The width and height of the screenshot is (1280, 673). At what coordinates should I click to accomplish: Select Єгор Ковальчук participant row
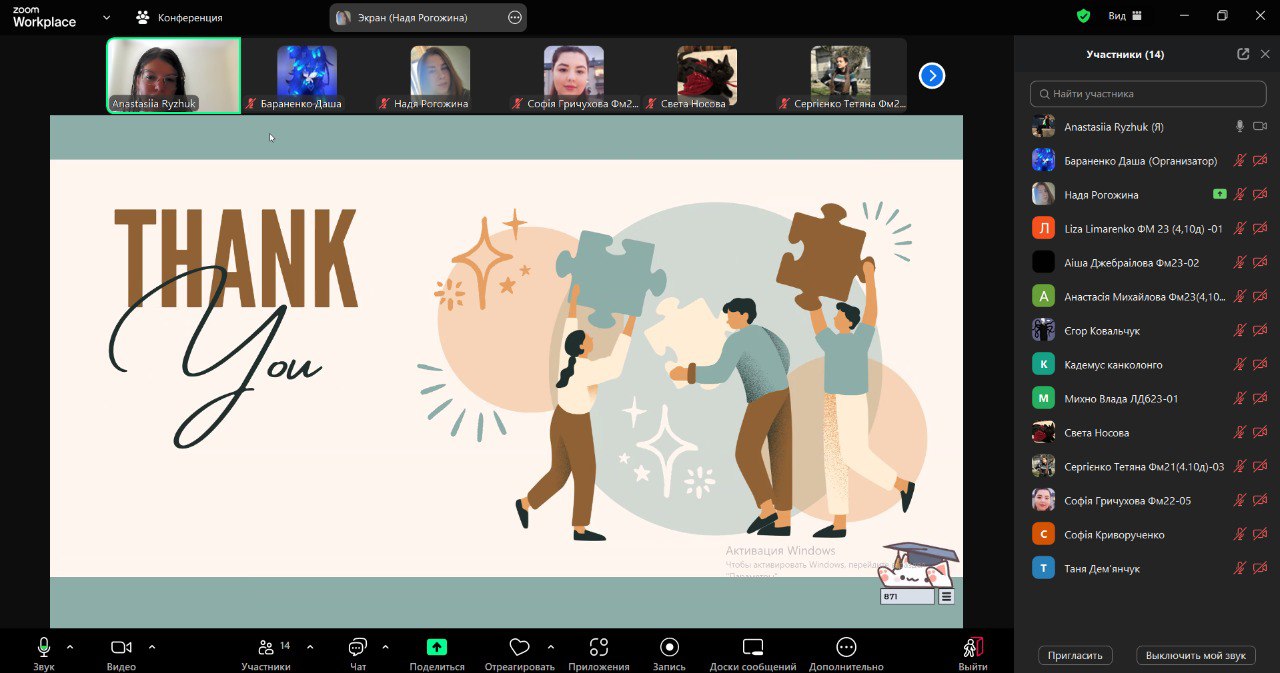(1147, 330)
